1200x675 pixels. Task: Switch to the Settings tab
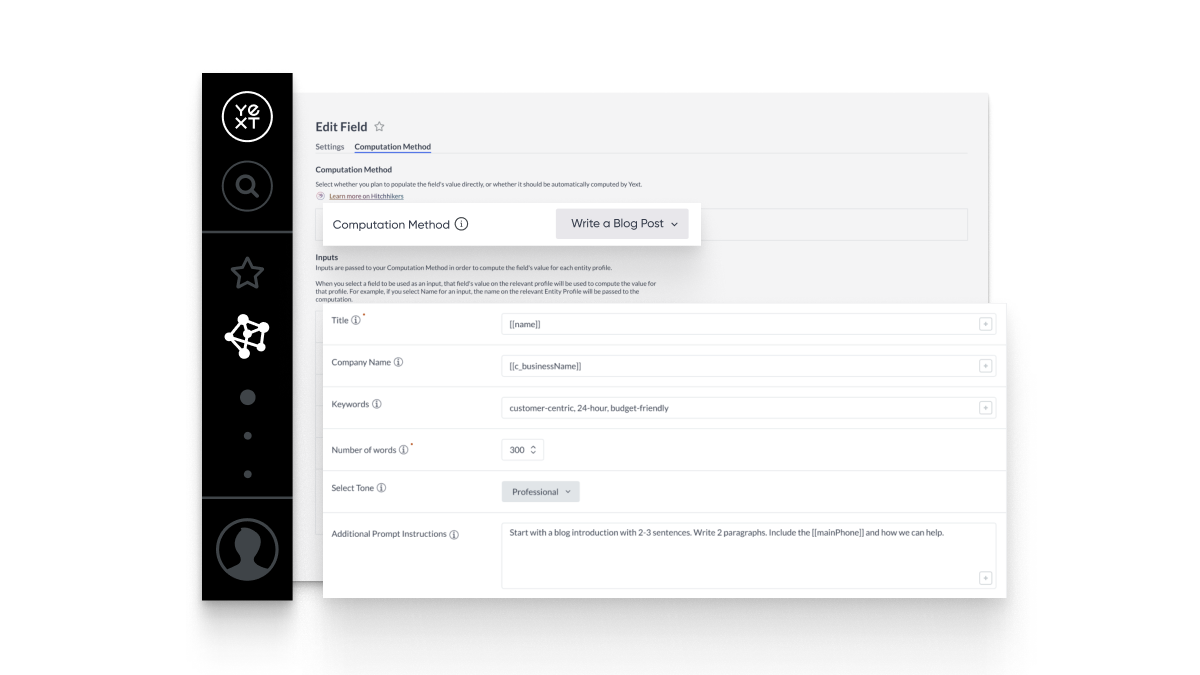[x=329, y=147]
